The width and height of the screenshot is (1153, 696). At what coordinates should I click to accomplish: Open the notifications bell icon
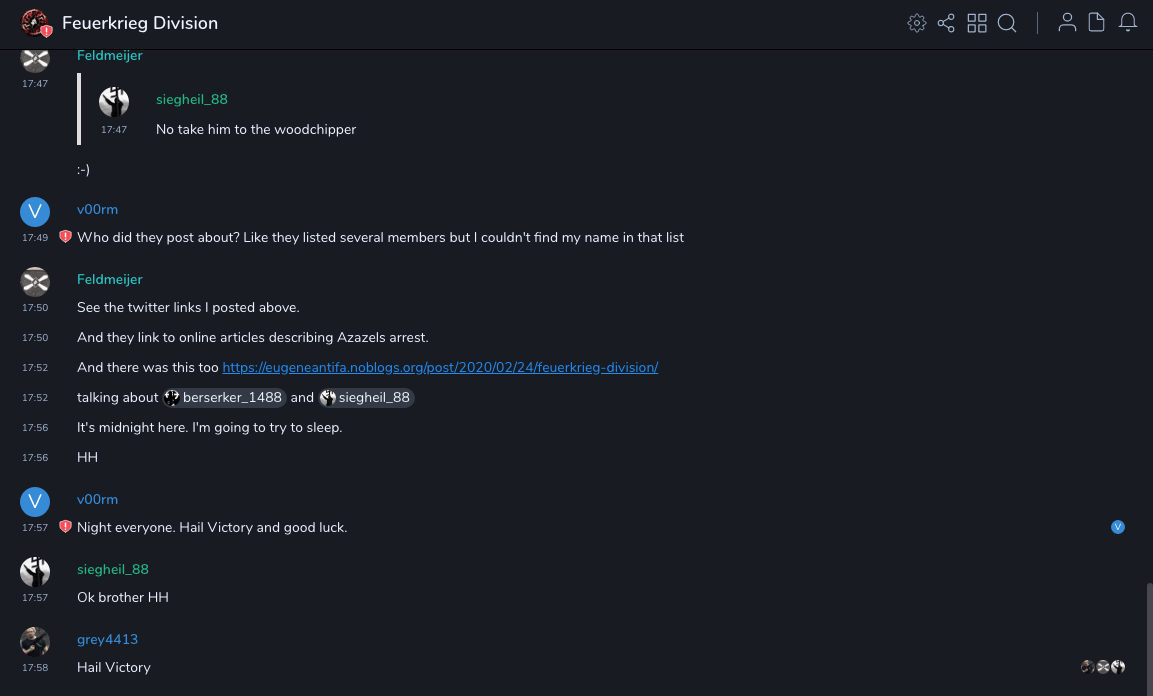pos(1128,23)
